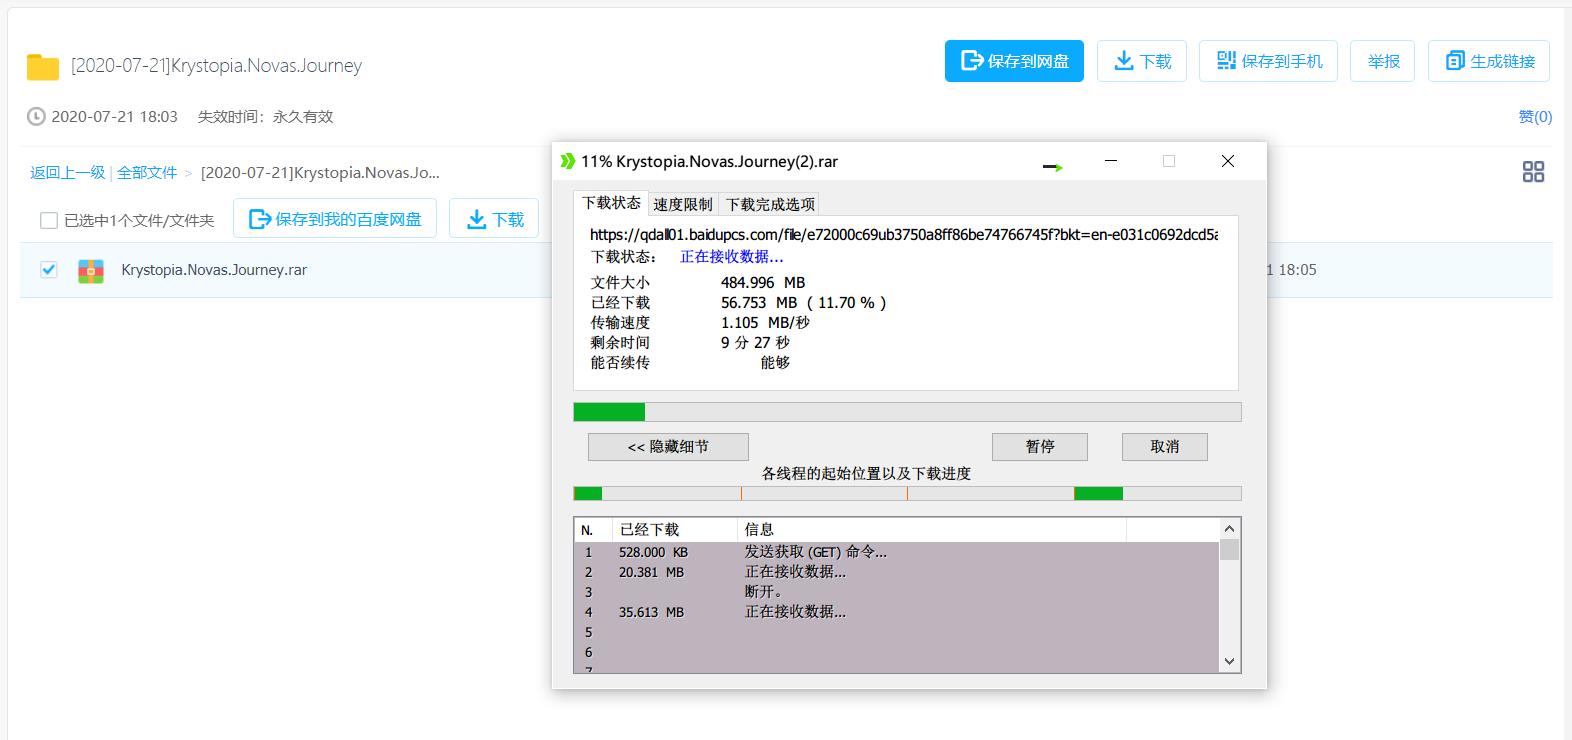Click the RAR archive icon for Krystopia.Novas.Journey.rar
The height and width of the screenshot is (740, 1572).
tap(91, 270)
